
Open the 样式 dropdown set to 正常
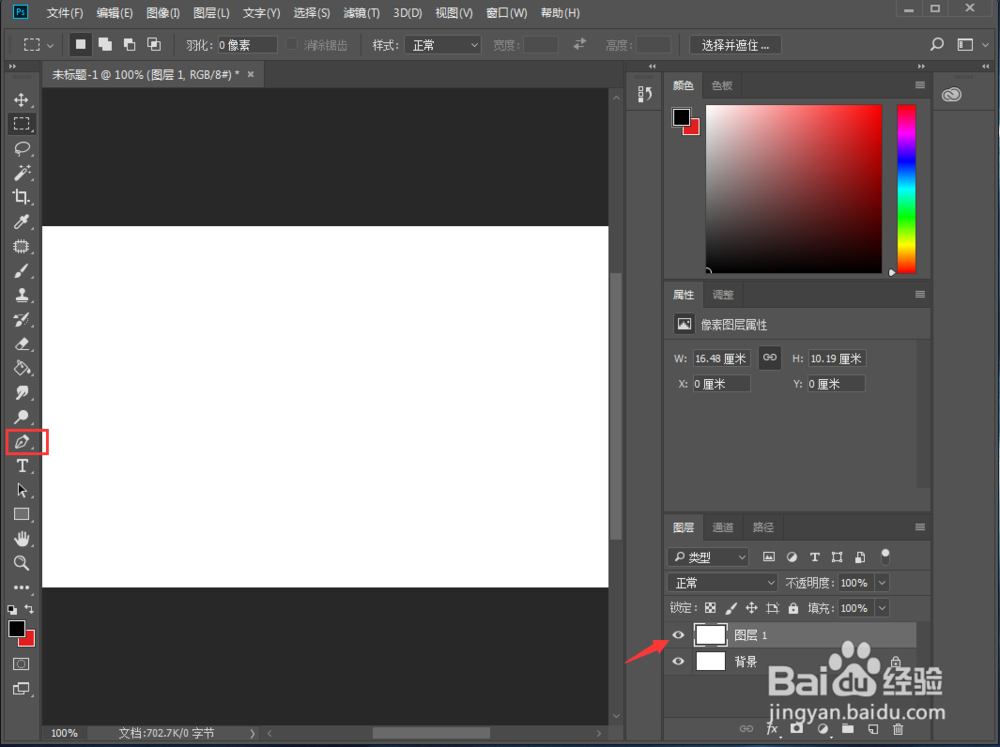click(443, 45)
